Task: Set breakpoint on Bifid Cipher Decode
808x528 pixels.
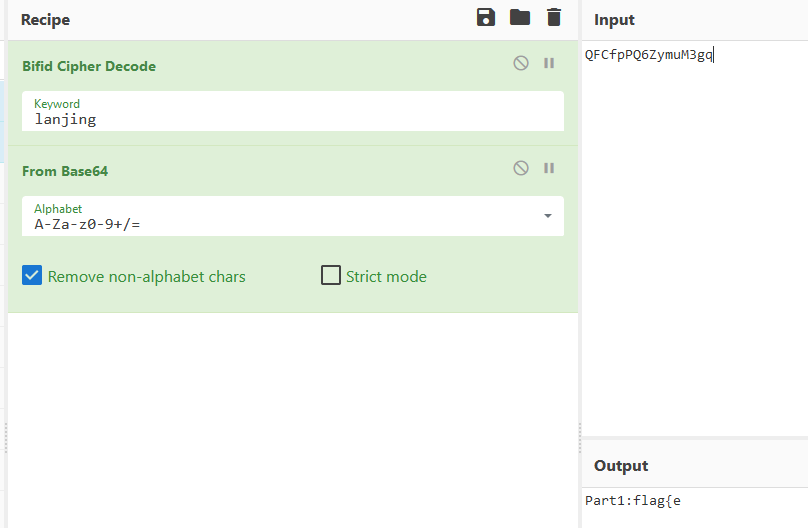Action: click(549, 63)
